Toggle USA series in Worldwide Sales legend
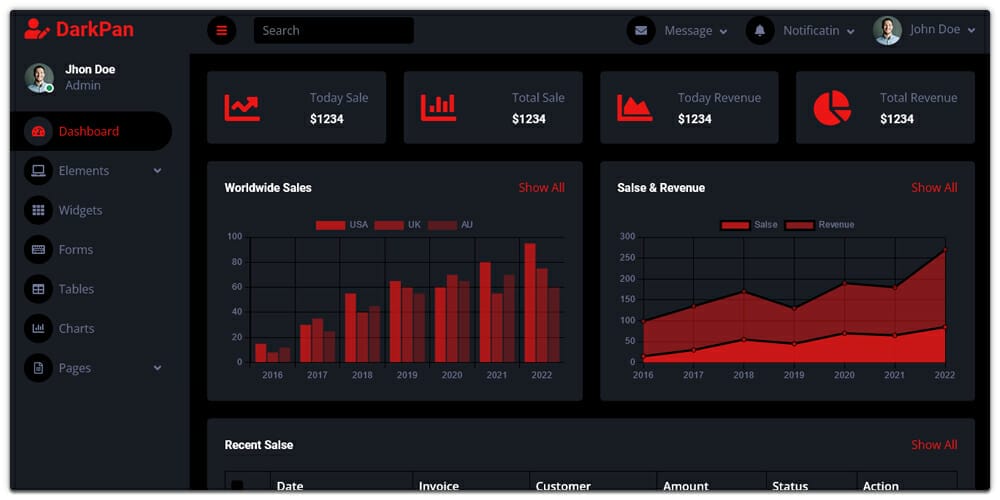1000x500 pixels. 342,225
